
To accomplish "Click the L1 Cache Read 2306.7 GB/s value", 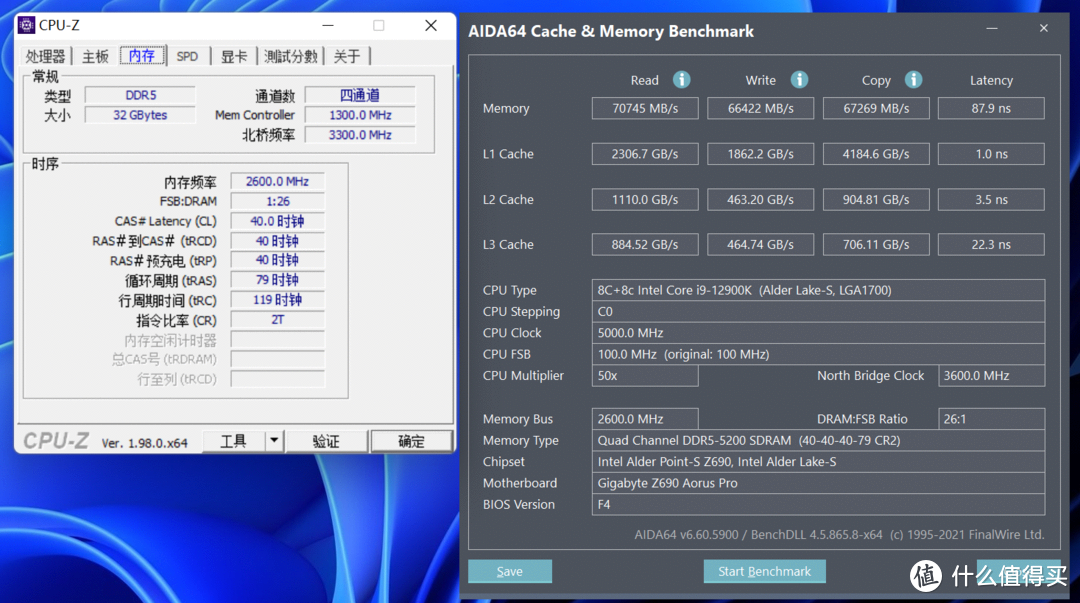I will [x=645, y=154].
